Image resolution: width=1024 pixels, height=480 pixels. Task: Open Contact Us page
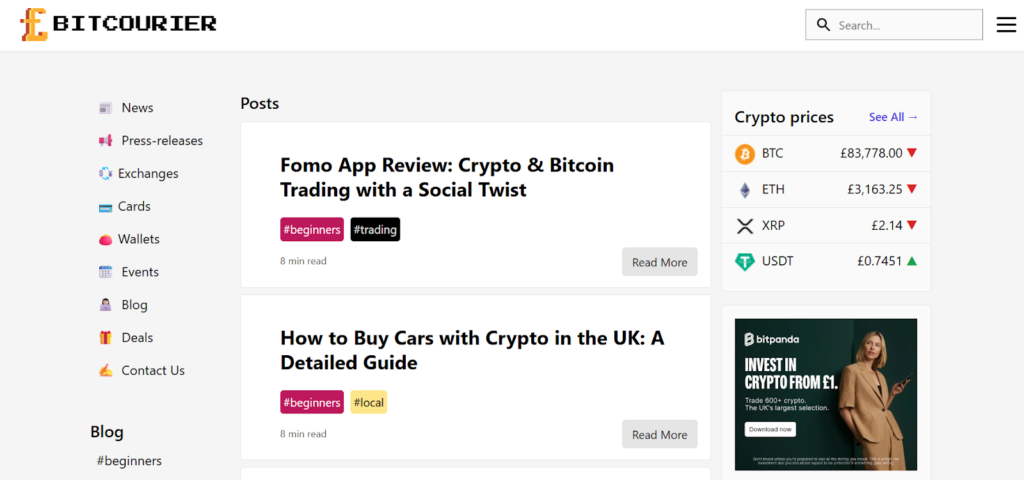(153, 371)
